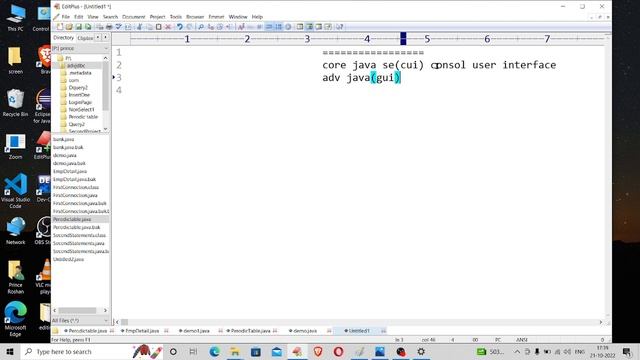Click the Copy toolbar icon
The image size is (640, 360).
[x=149, y=27]
